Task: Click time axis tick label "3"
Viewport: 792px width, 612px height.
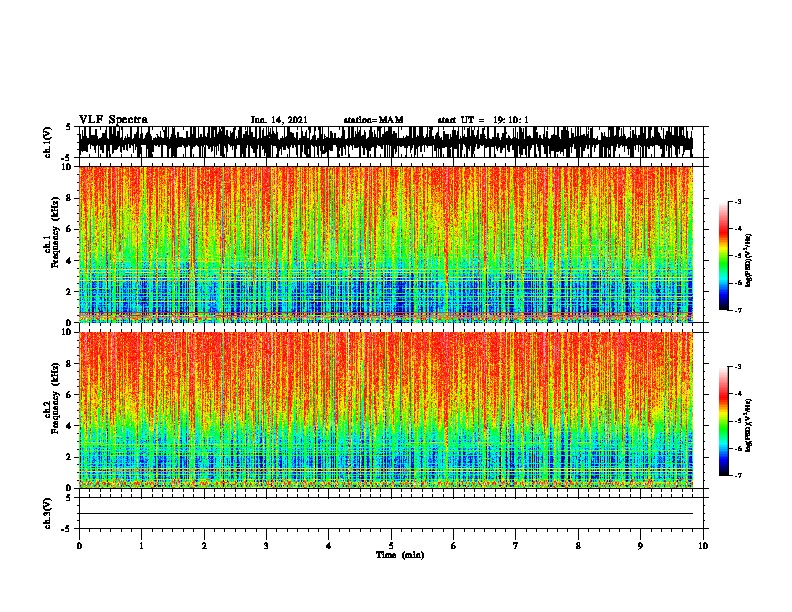Action: [266, 546]
